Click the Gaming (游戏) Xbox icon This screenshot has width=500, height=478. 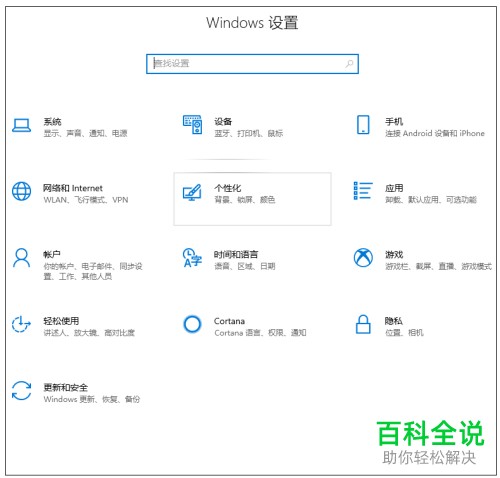click(363, 258)
